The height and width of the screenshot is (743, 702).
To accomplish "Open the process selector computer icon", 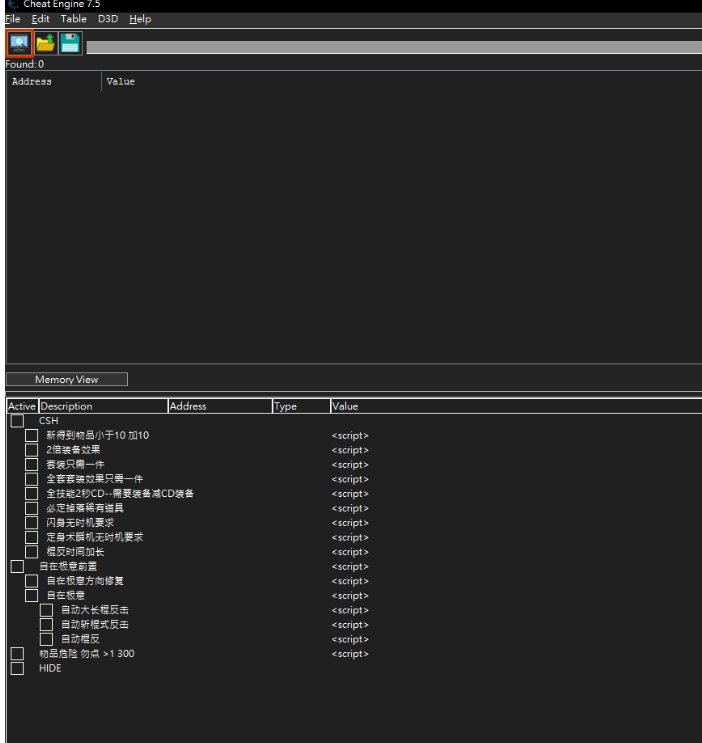I will pos(19,43).
